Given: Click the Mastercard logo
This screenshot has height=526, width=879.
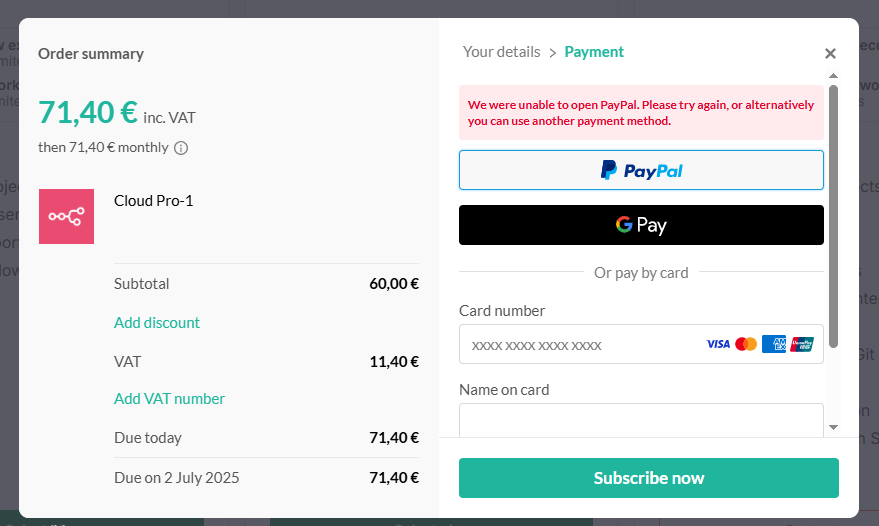Looking at the screenshot, I should point(746,344).
